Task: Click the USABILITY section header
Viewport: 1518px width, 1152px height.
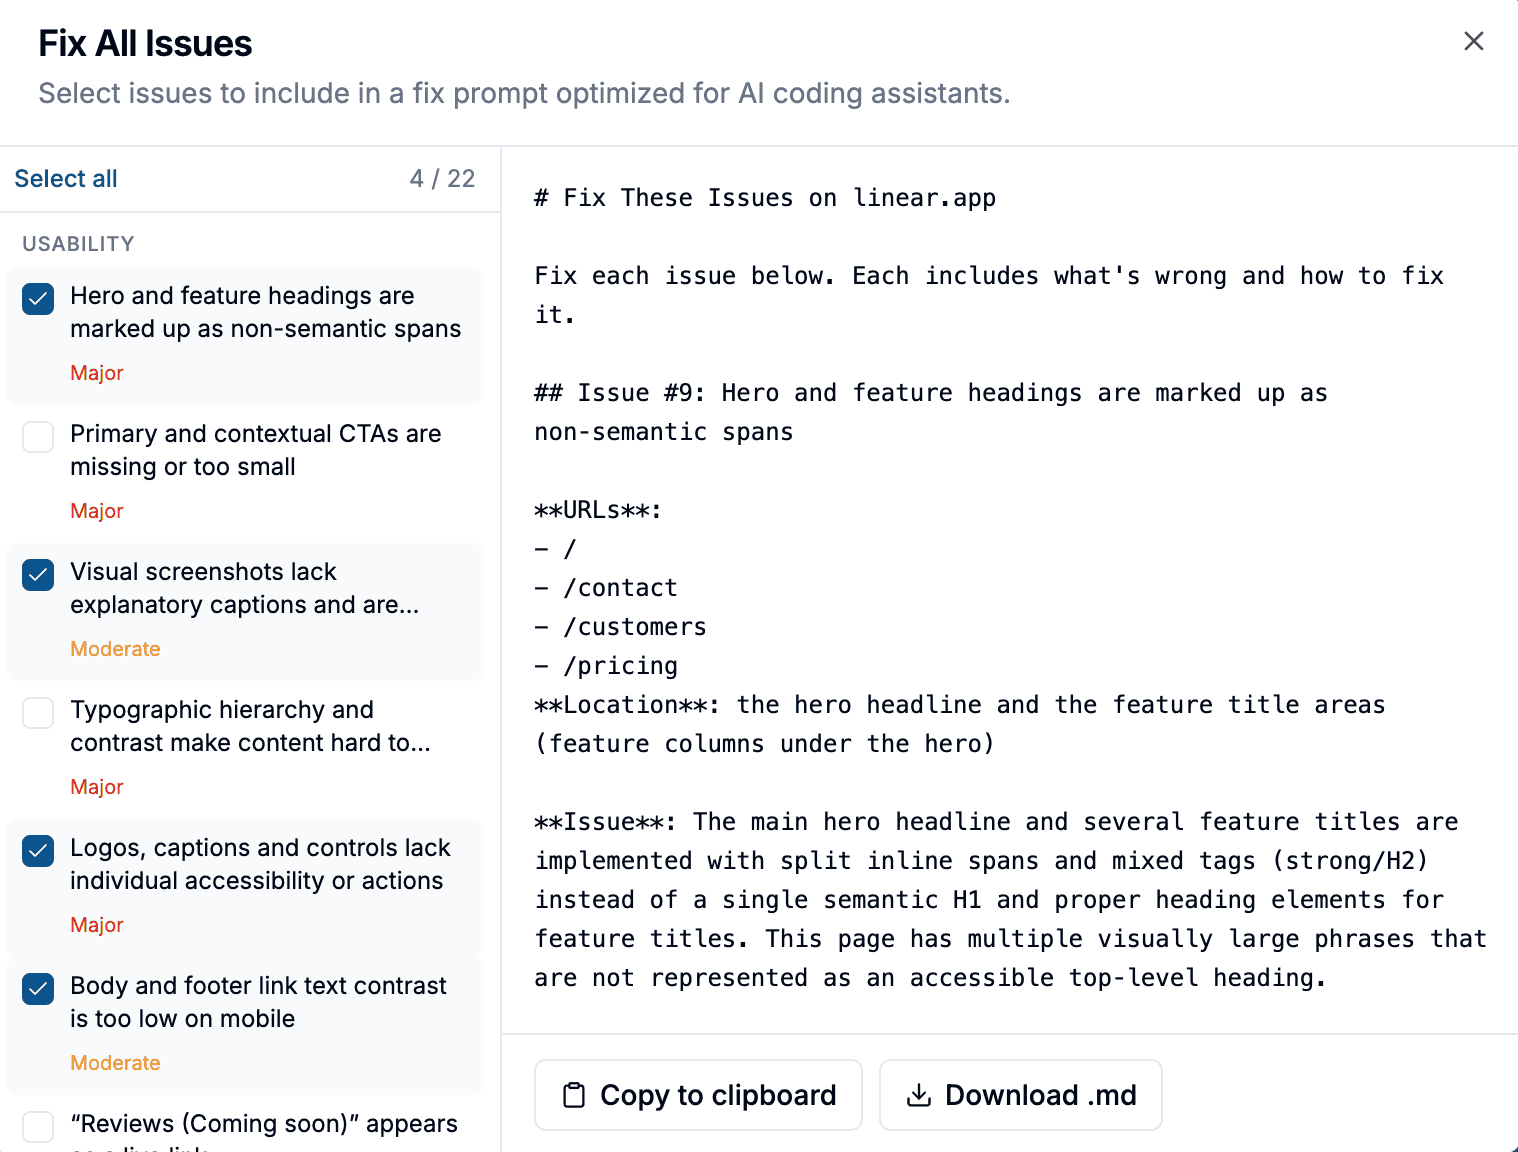Action: pos(78,243)
